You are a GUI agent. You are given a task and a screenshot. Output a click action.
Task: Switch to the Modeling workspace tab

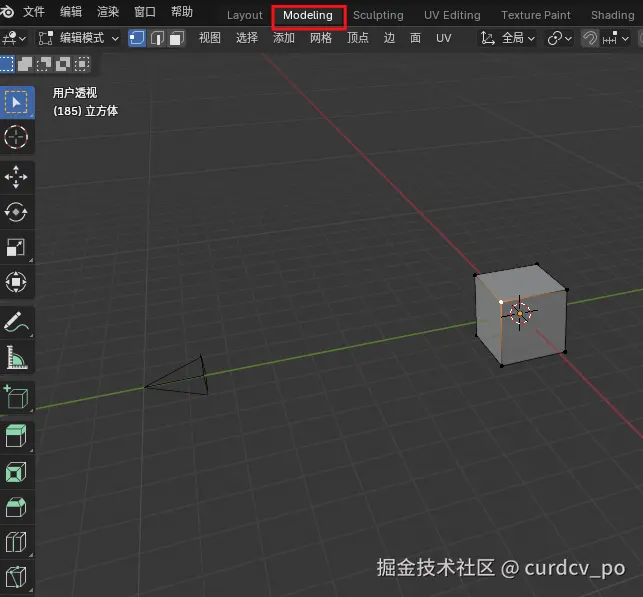308,16
